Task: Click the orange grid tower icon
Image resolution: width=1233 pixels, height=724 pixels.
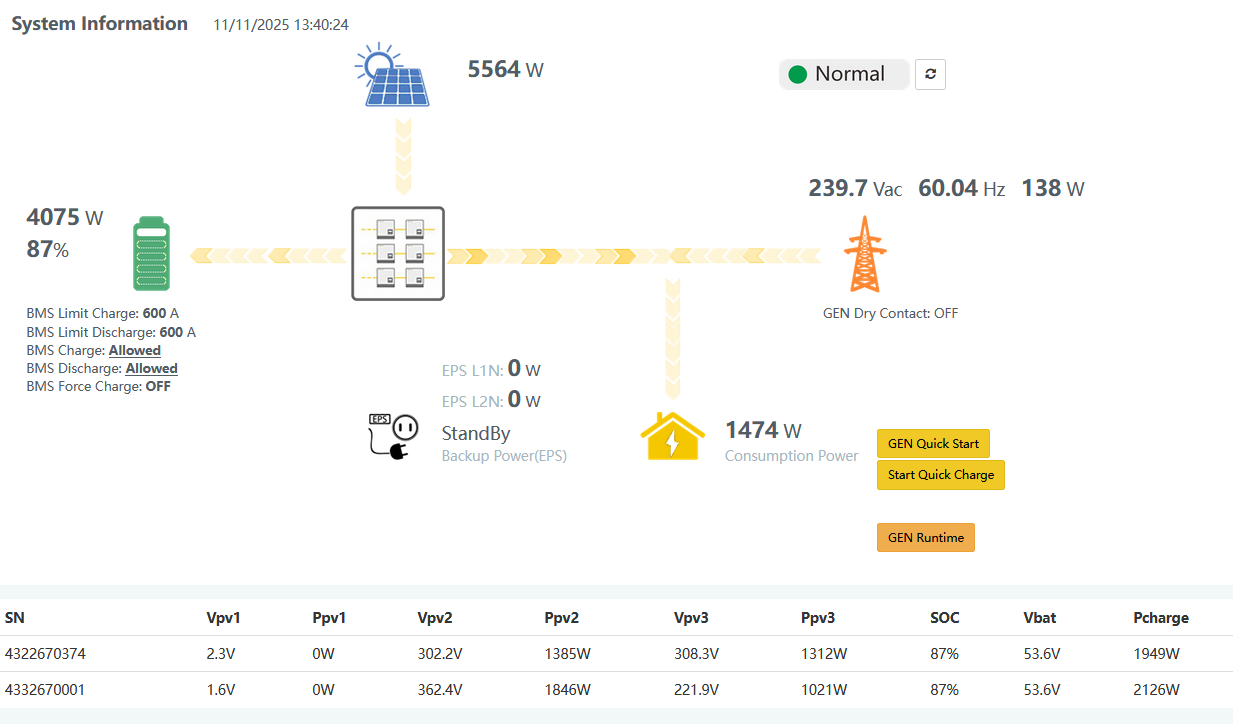Action: 865,255
